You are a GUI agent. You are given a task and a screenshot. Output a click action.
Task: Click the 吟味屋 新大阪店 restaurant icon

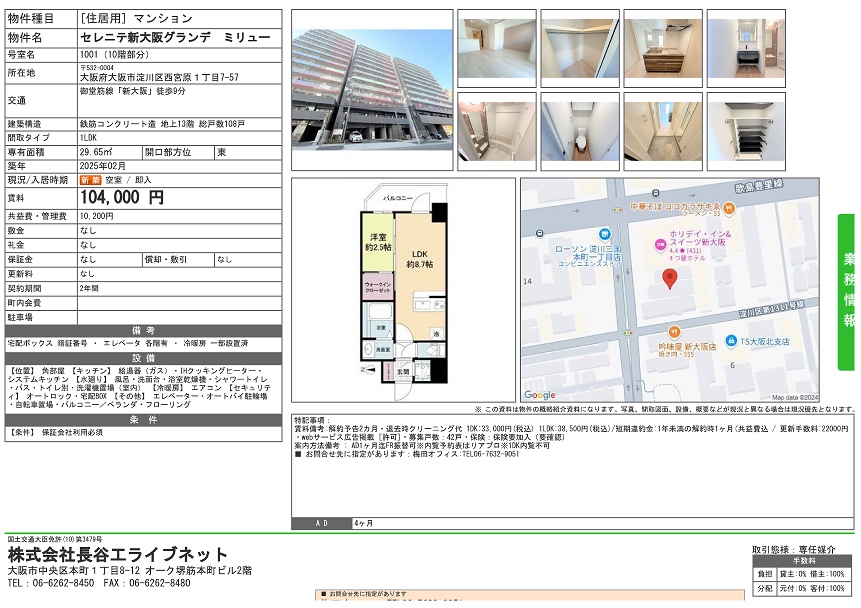coord(674,333)
